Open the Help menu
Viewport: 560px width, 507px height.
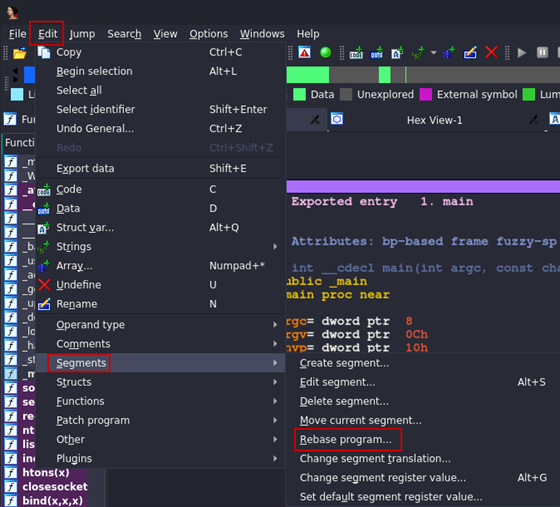(308, 34)
